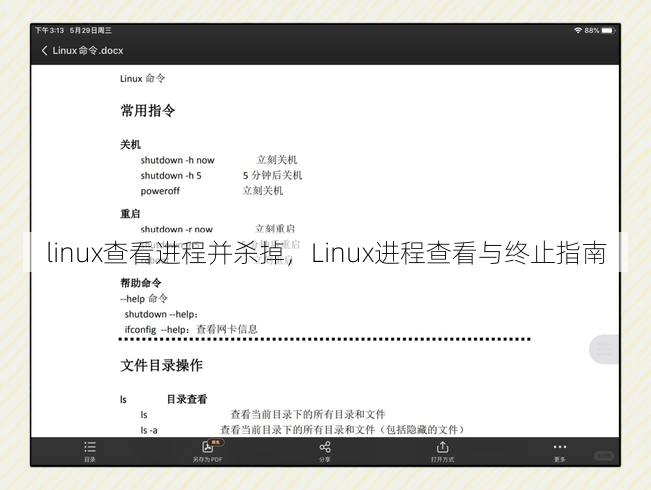The height and width of the screenshot is (490, 651).
Task: Go back using the chevron arrow
Action: 44,51
